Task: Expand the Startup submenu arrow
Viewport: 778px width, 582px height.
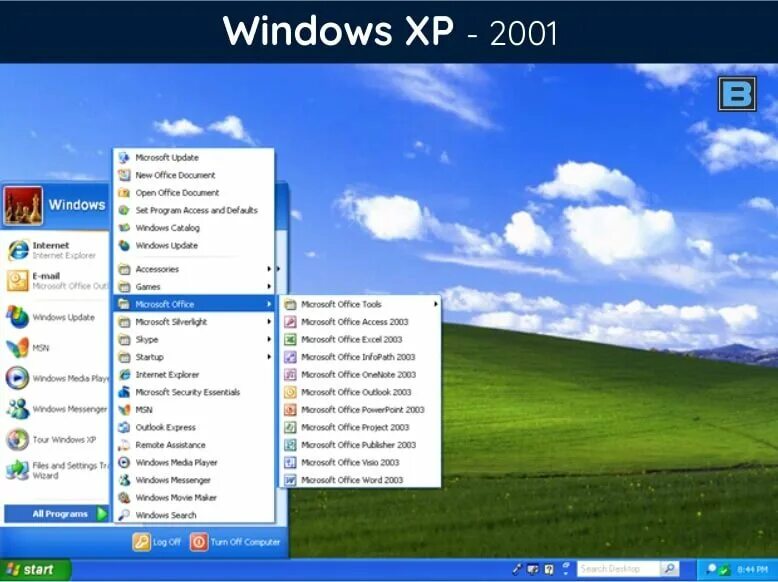Action: pyautogui.click(x=268, y=357)
